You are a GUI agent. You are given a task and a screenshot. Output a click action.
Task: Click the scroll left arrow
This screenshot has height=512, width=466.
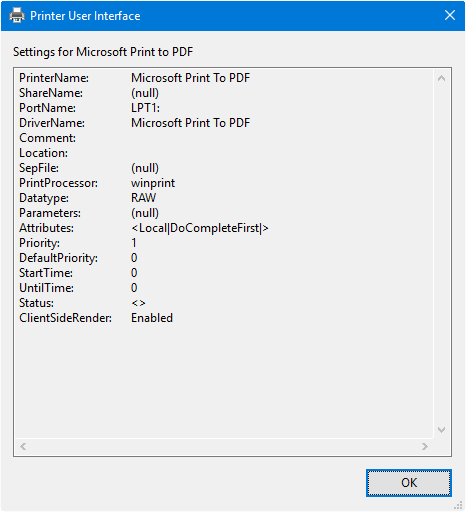pos(23,446)
